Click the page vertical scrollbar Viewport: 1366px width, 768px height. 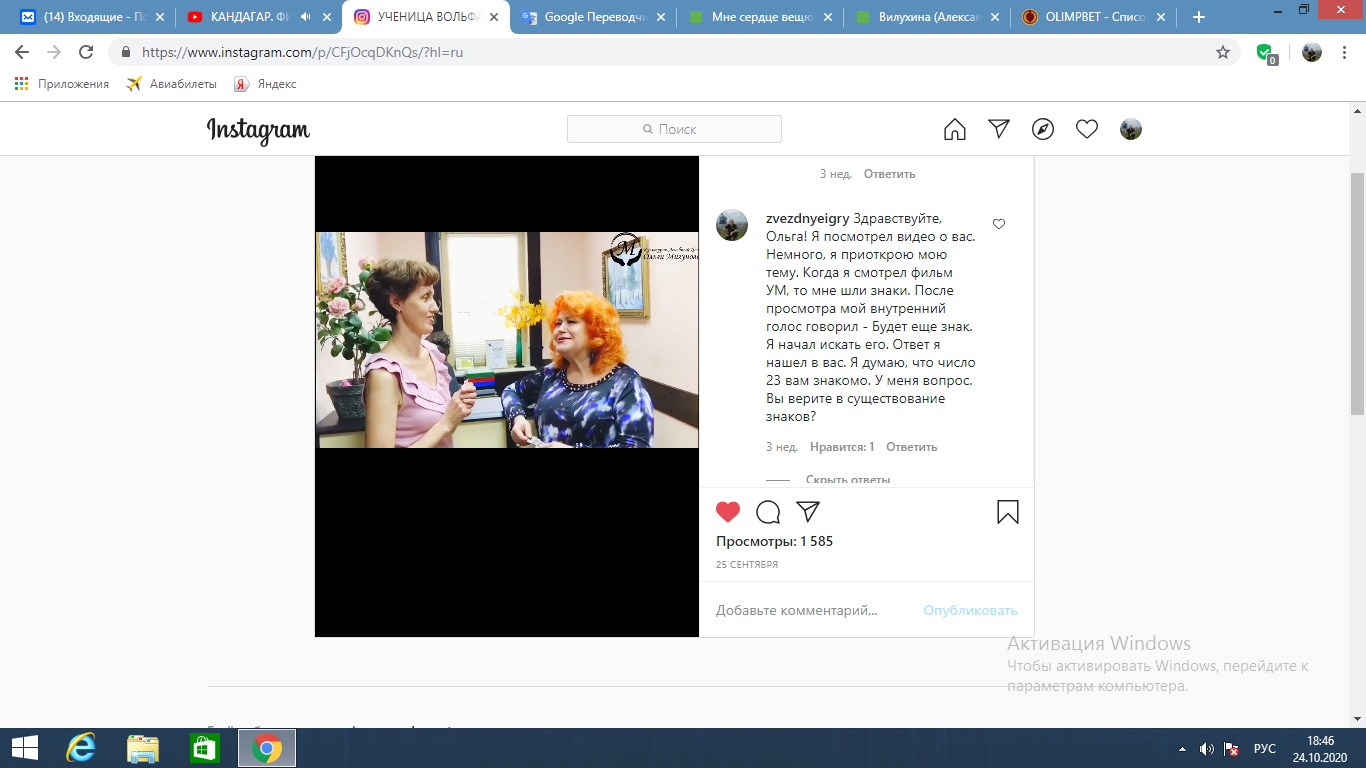pos(1357,293)
